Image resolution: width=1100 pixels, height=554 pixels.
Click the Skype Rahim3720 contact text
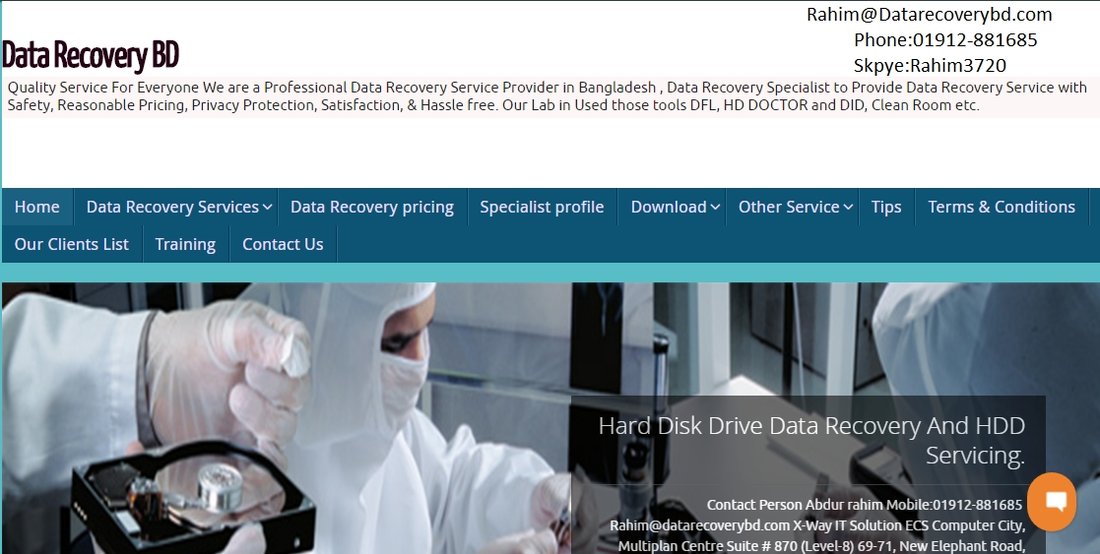[x=929, y=66]
